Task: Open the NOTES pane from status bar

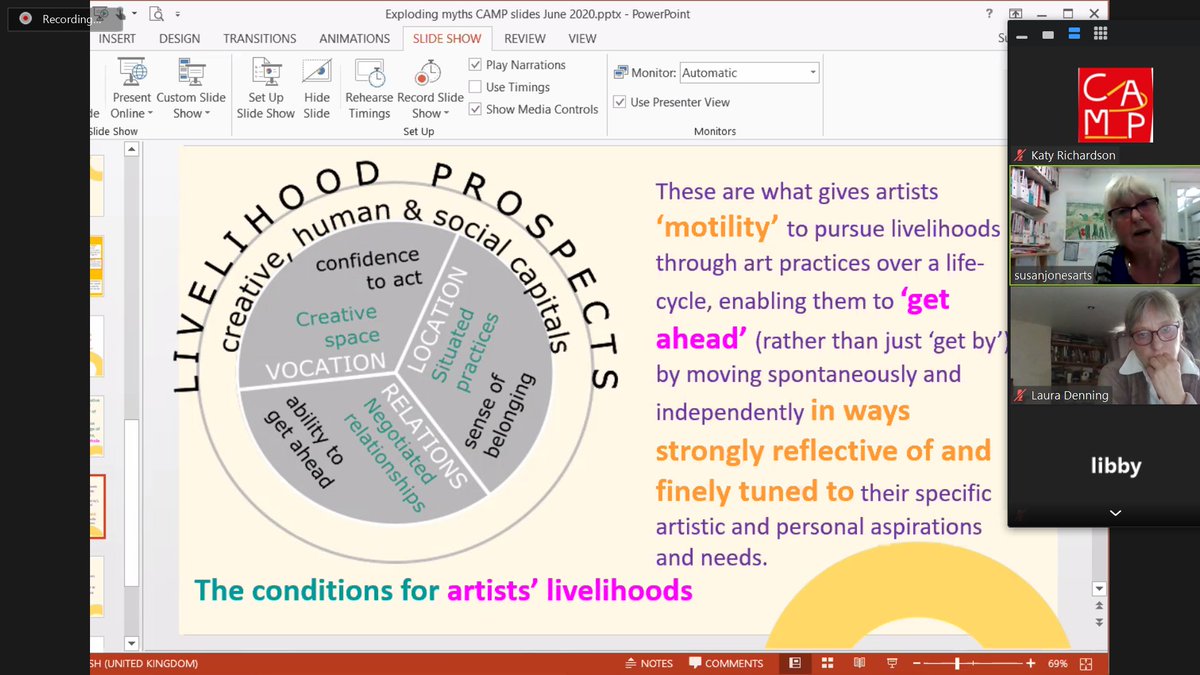Action: point(648,663)
